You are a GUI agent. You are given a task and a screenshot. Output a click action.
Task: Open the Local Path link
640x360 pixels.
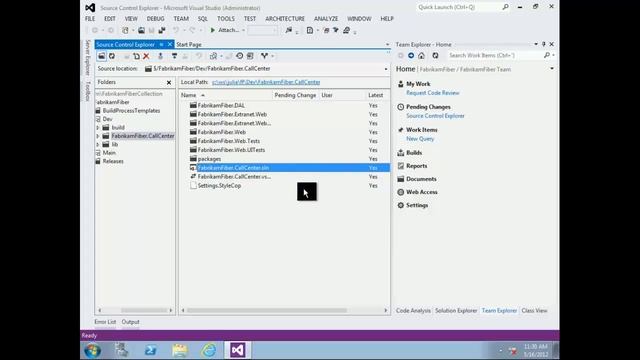point(266,82)
